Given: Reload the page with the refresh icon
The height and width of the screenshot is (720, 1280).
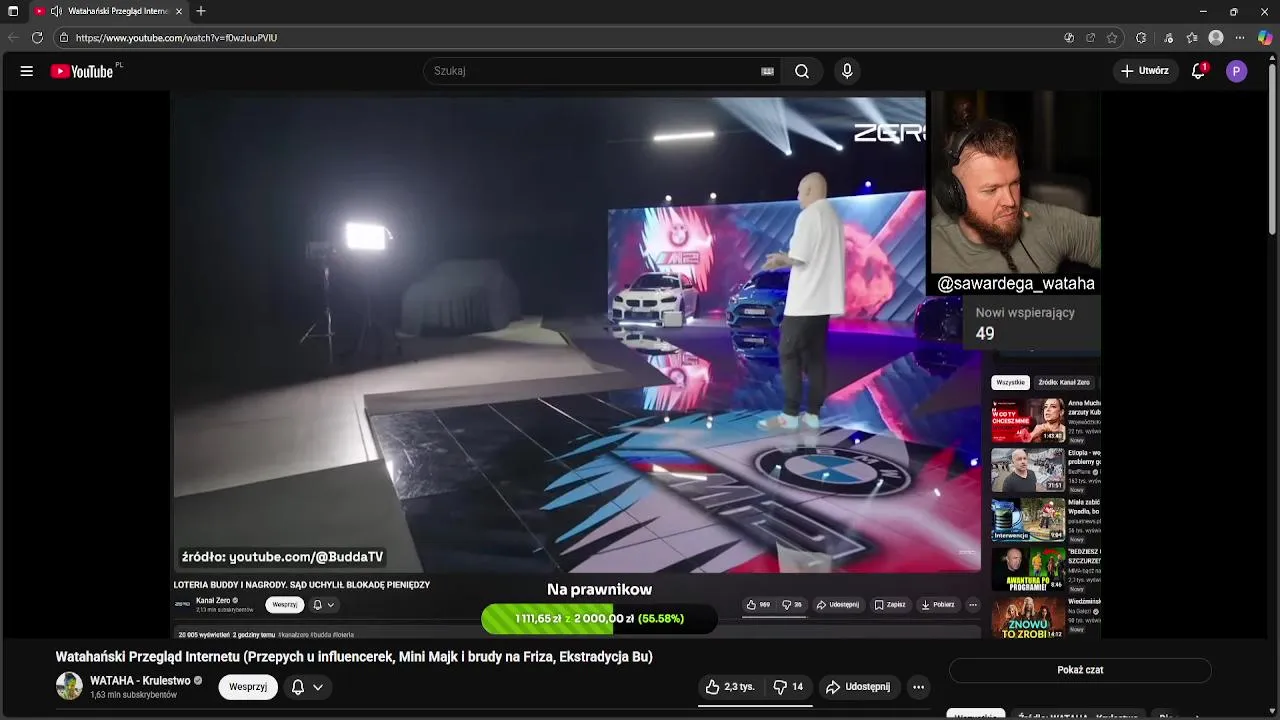Looking at the screenshot, I should coord(37,37).
